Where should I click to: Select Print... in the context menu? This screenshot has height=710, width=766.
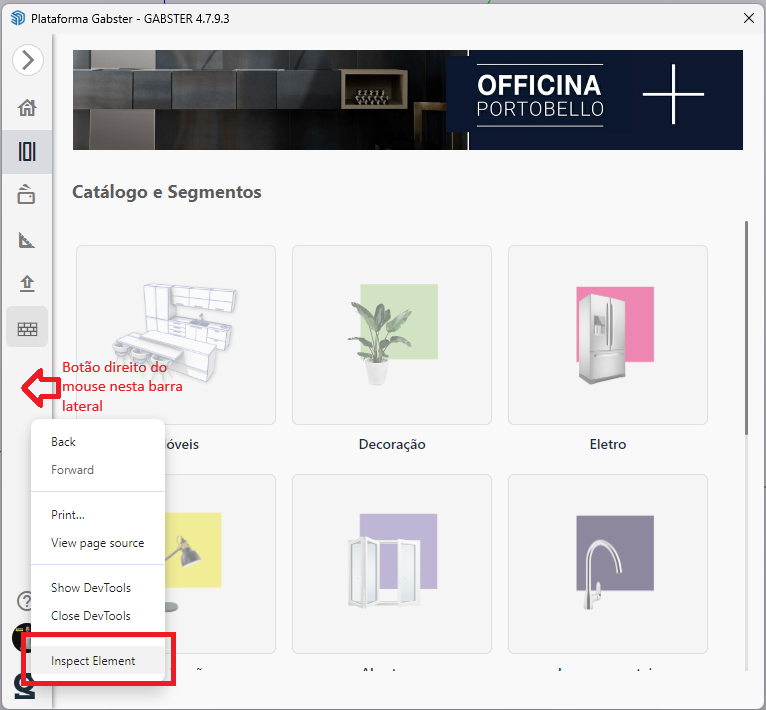pyautogui.click(x=68, y=515)
